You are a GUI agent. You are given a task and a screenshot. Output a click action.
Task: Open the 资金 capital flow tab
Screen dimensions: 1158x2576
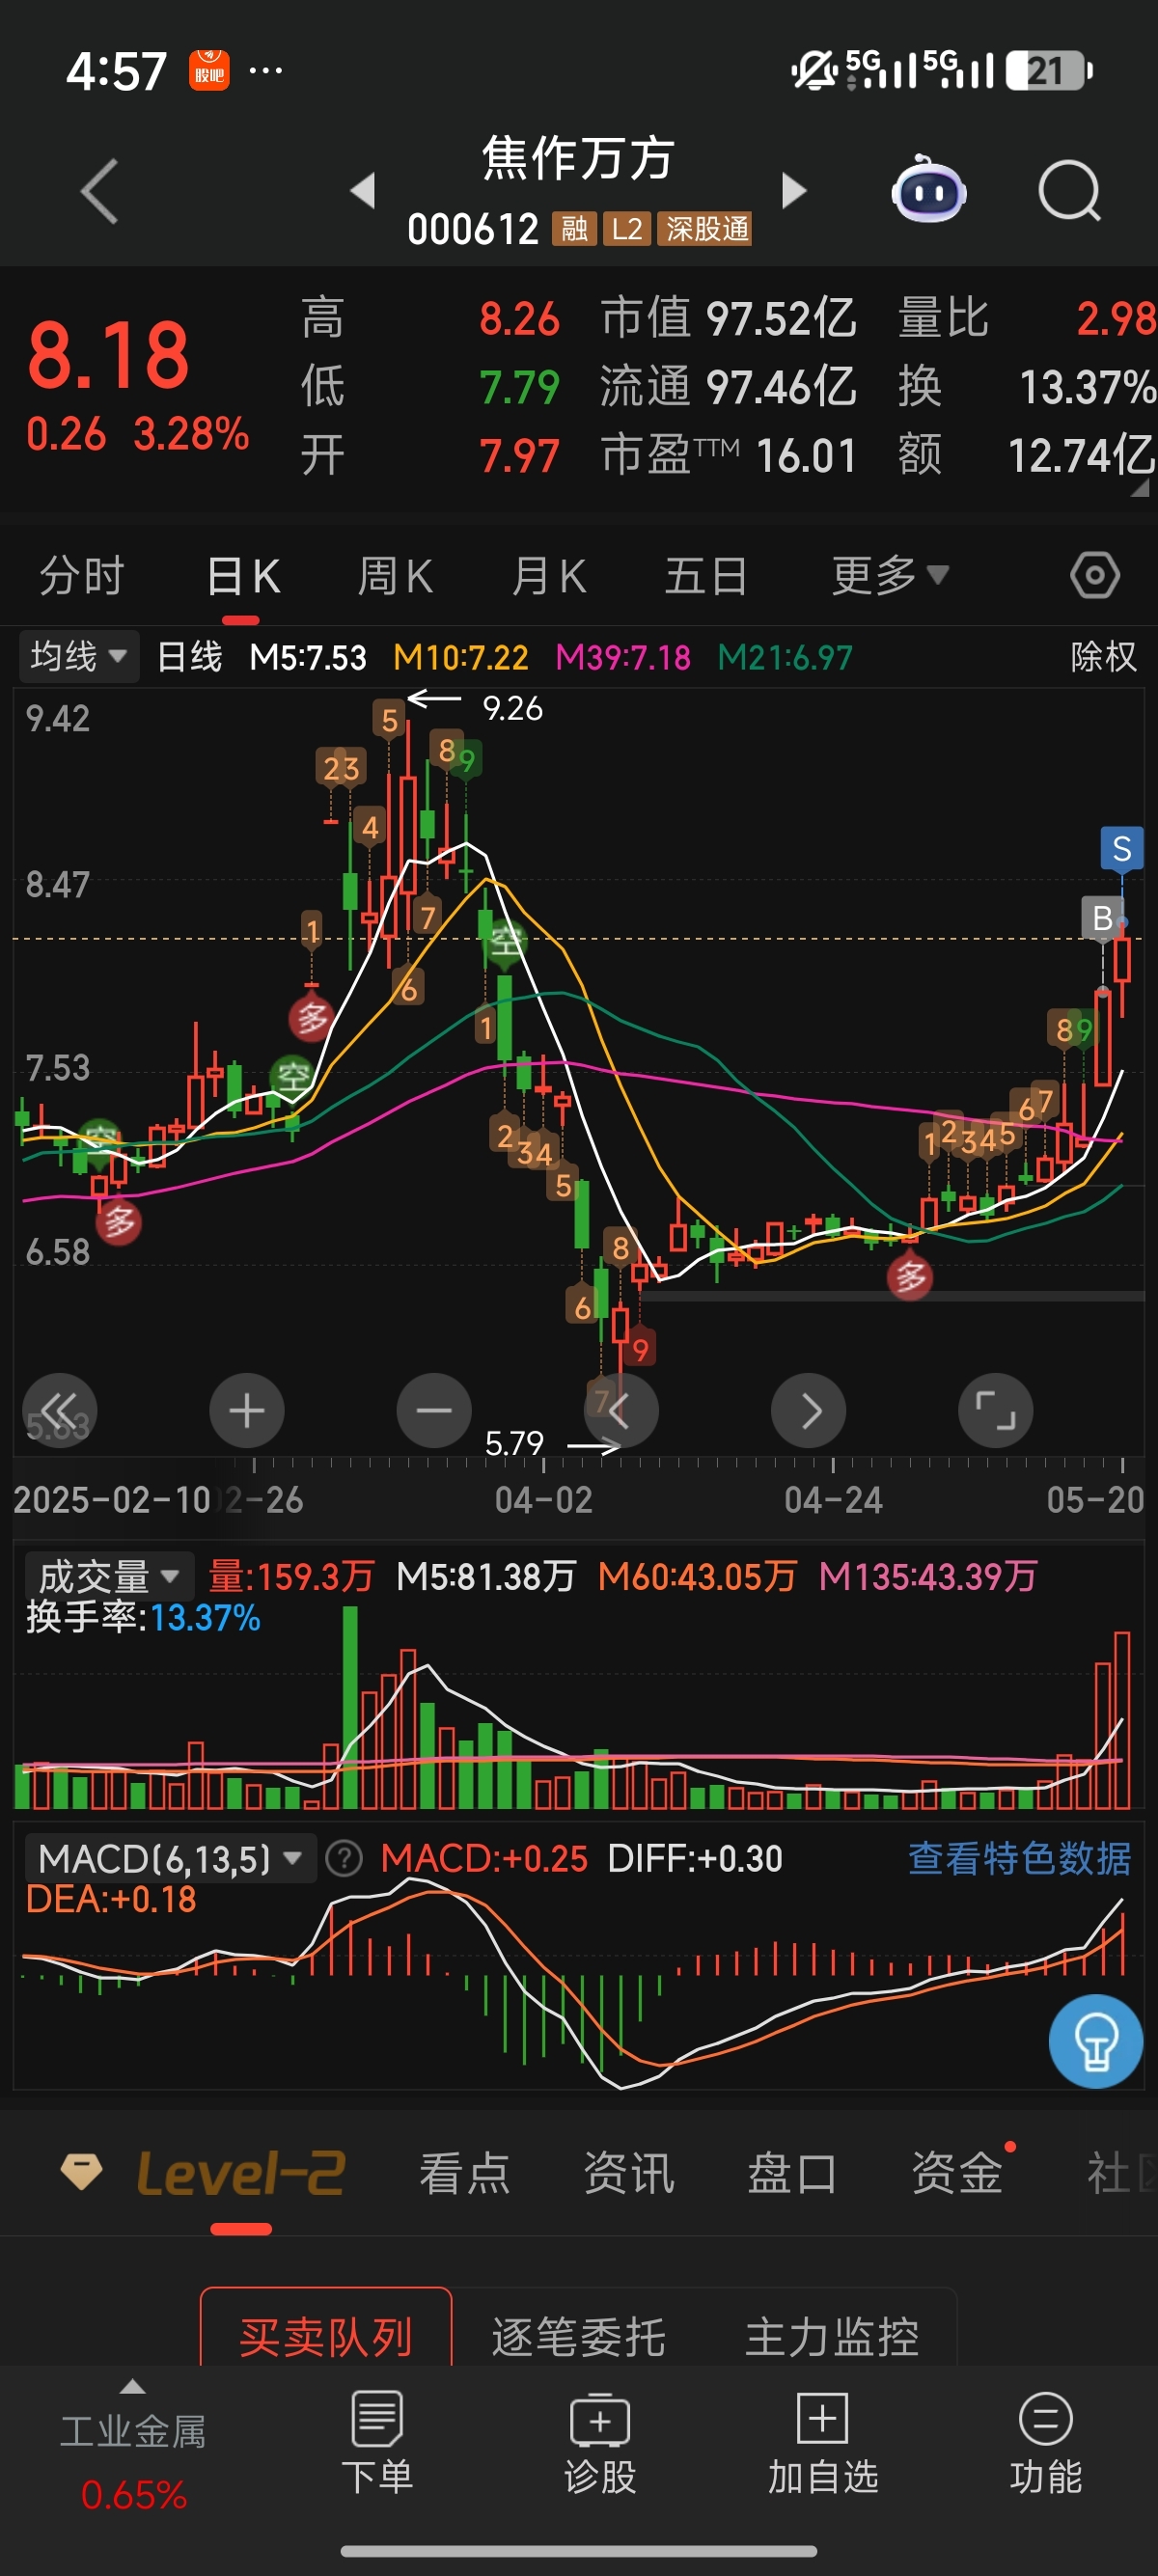pos(957,2174)
